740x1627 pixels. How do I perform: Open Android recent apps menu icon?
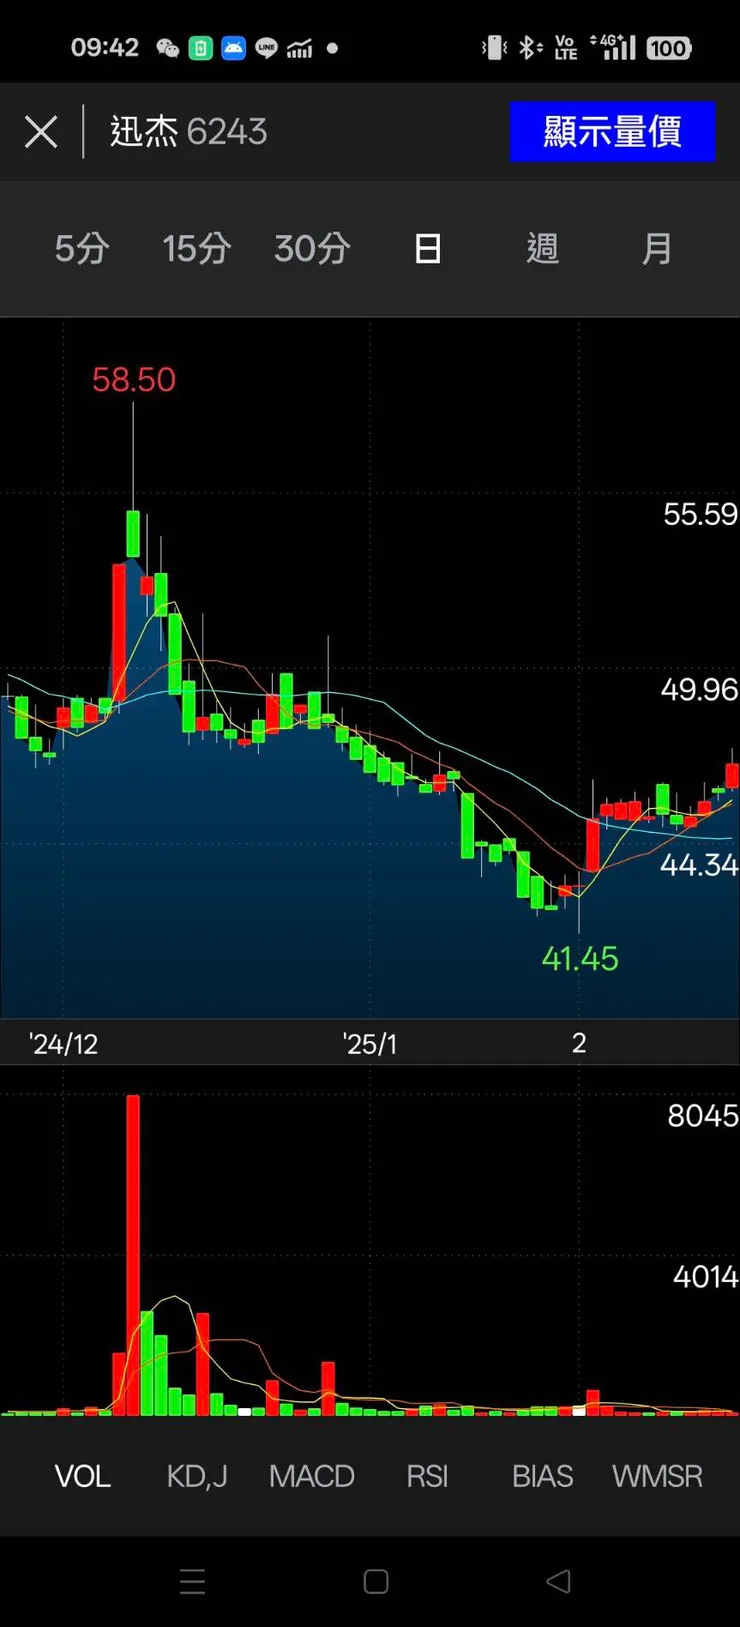click(192, 1581)
